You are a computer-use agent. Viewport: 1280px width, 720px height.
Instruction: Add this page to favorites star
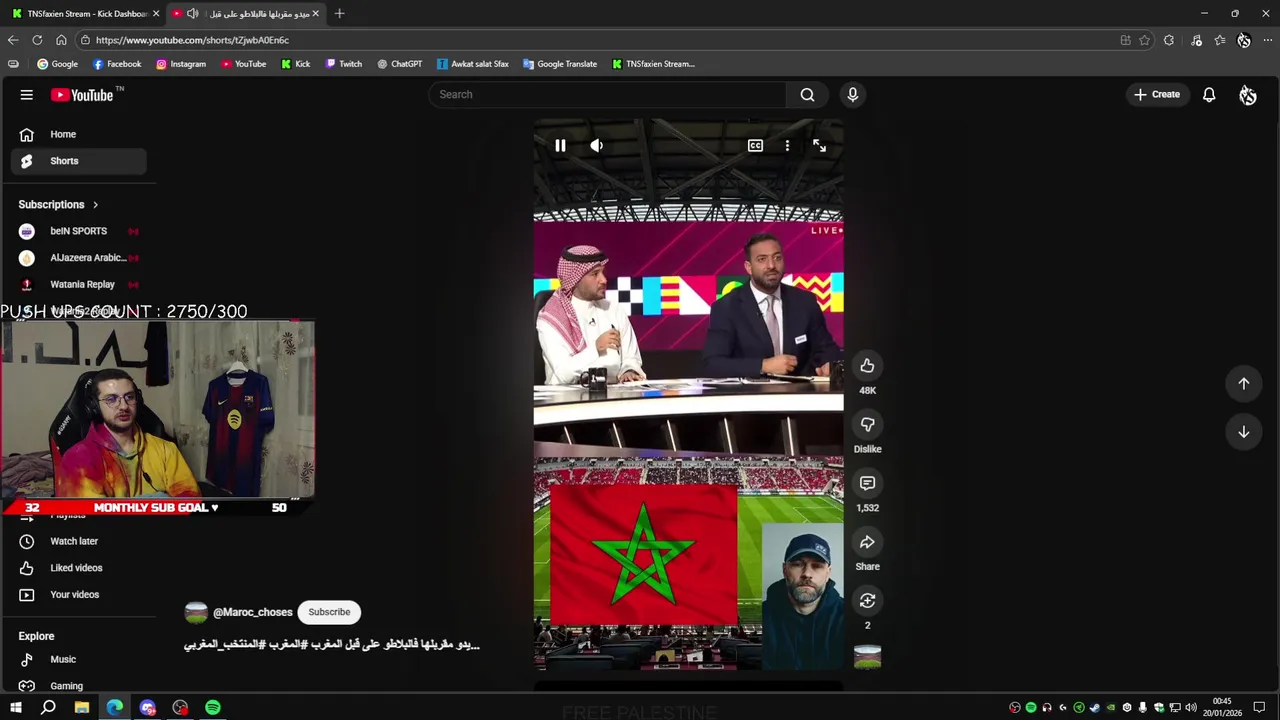pos(1144,40)
